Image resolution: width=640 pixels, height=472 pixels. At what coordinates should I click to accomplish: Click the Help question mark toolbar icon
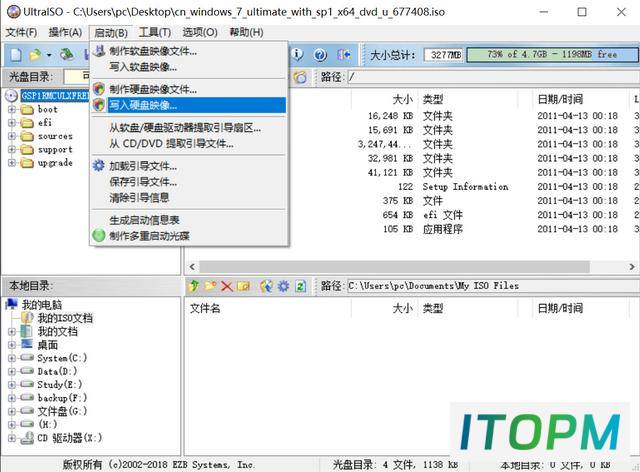tap(320, 55)
